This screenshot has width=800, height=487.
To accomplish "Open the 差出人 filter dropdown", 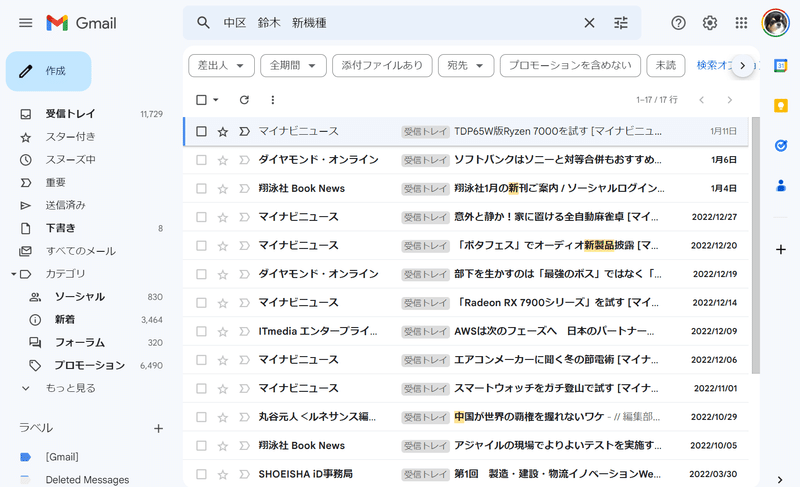I will coord(221,66).
